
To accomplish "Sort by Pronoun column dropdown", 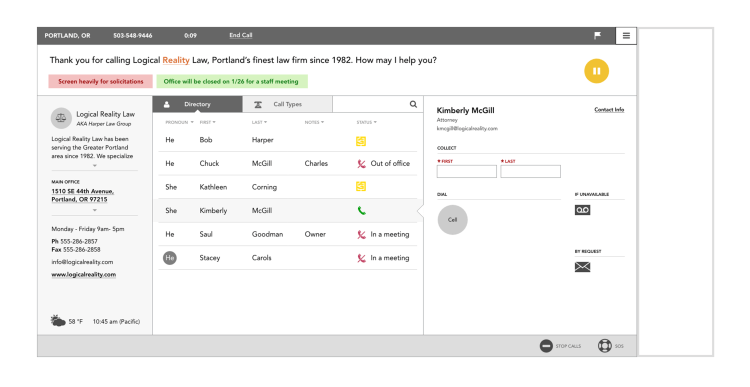I will 179,122.
